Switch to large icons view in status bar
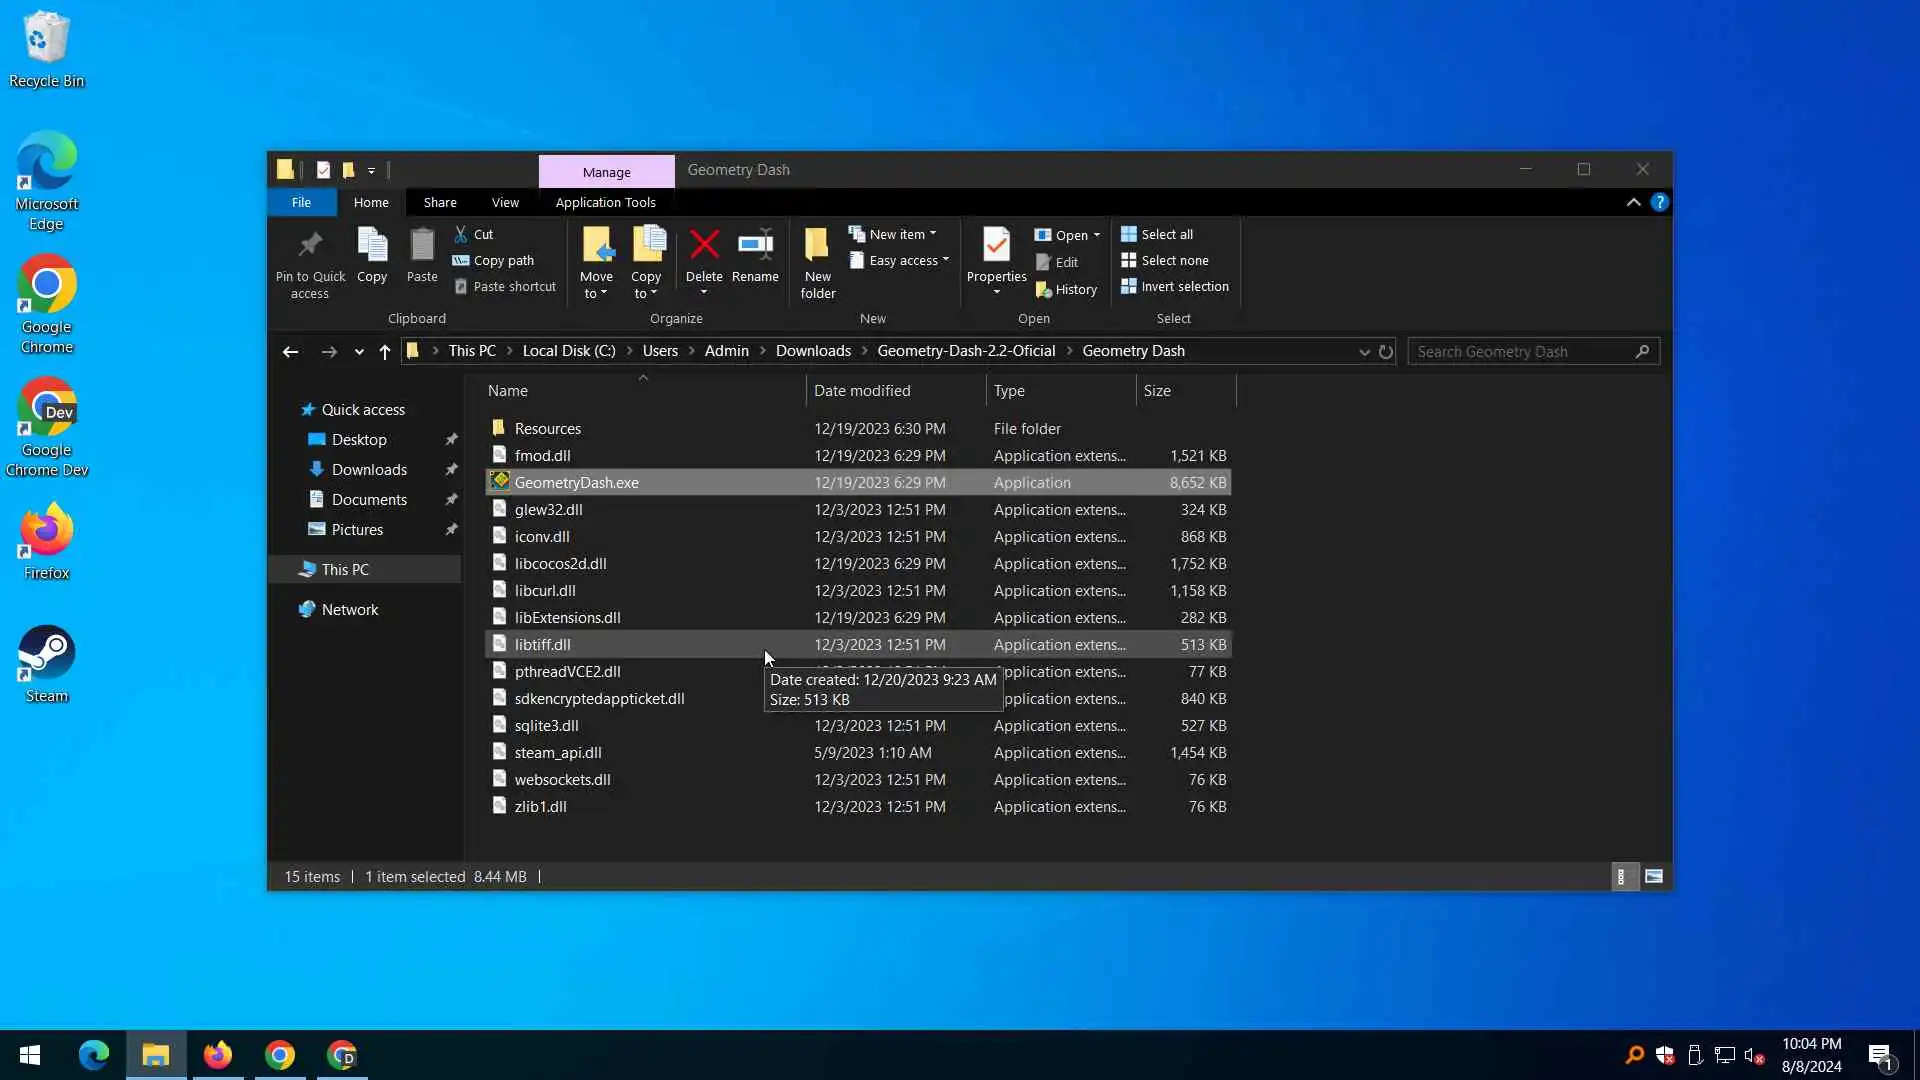 pos(1654,877)
